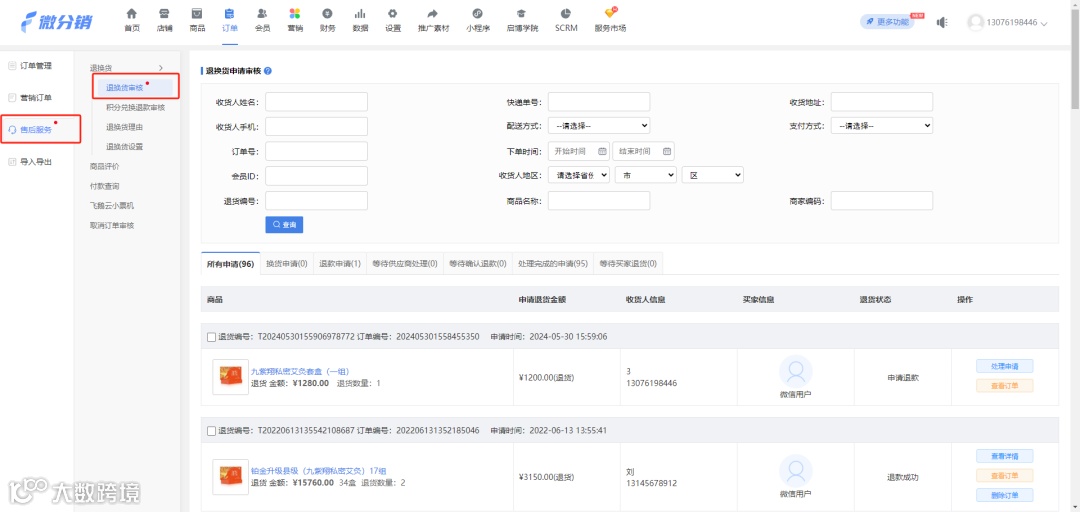Open the 九紫翔私密艾灸套盒（一组） product link
Image resolution: width=1080 pixels, height=512 pixels.
[x=300, y=371]
